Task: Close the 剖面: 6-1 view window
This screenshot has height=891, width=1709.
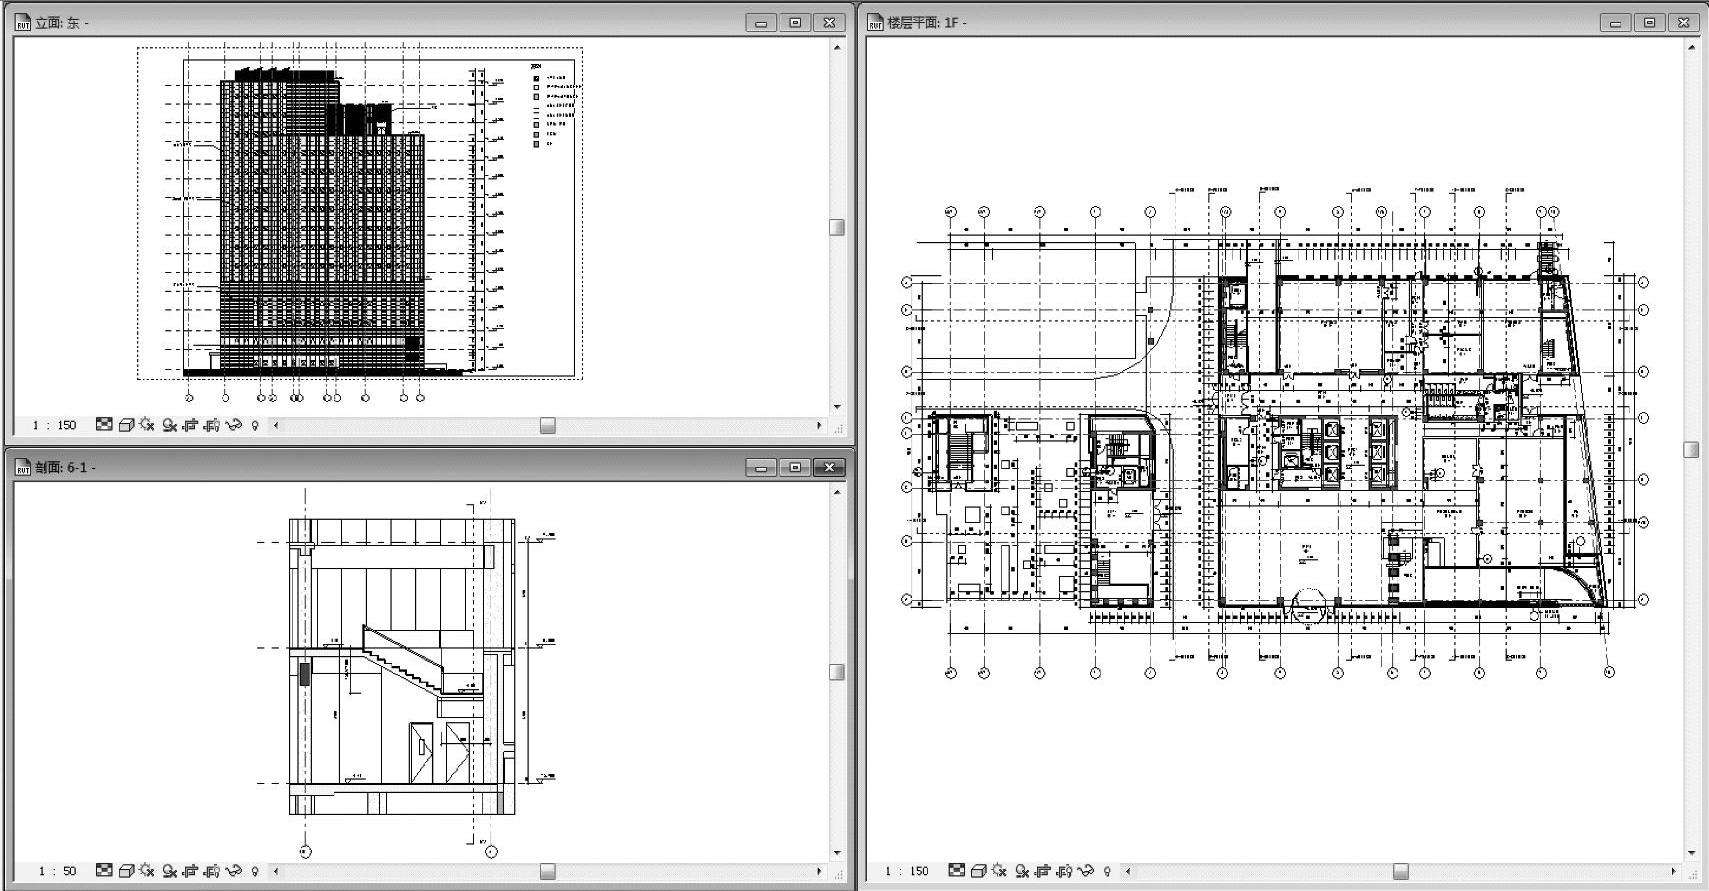Action: [829, 467]
